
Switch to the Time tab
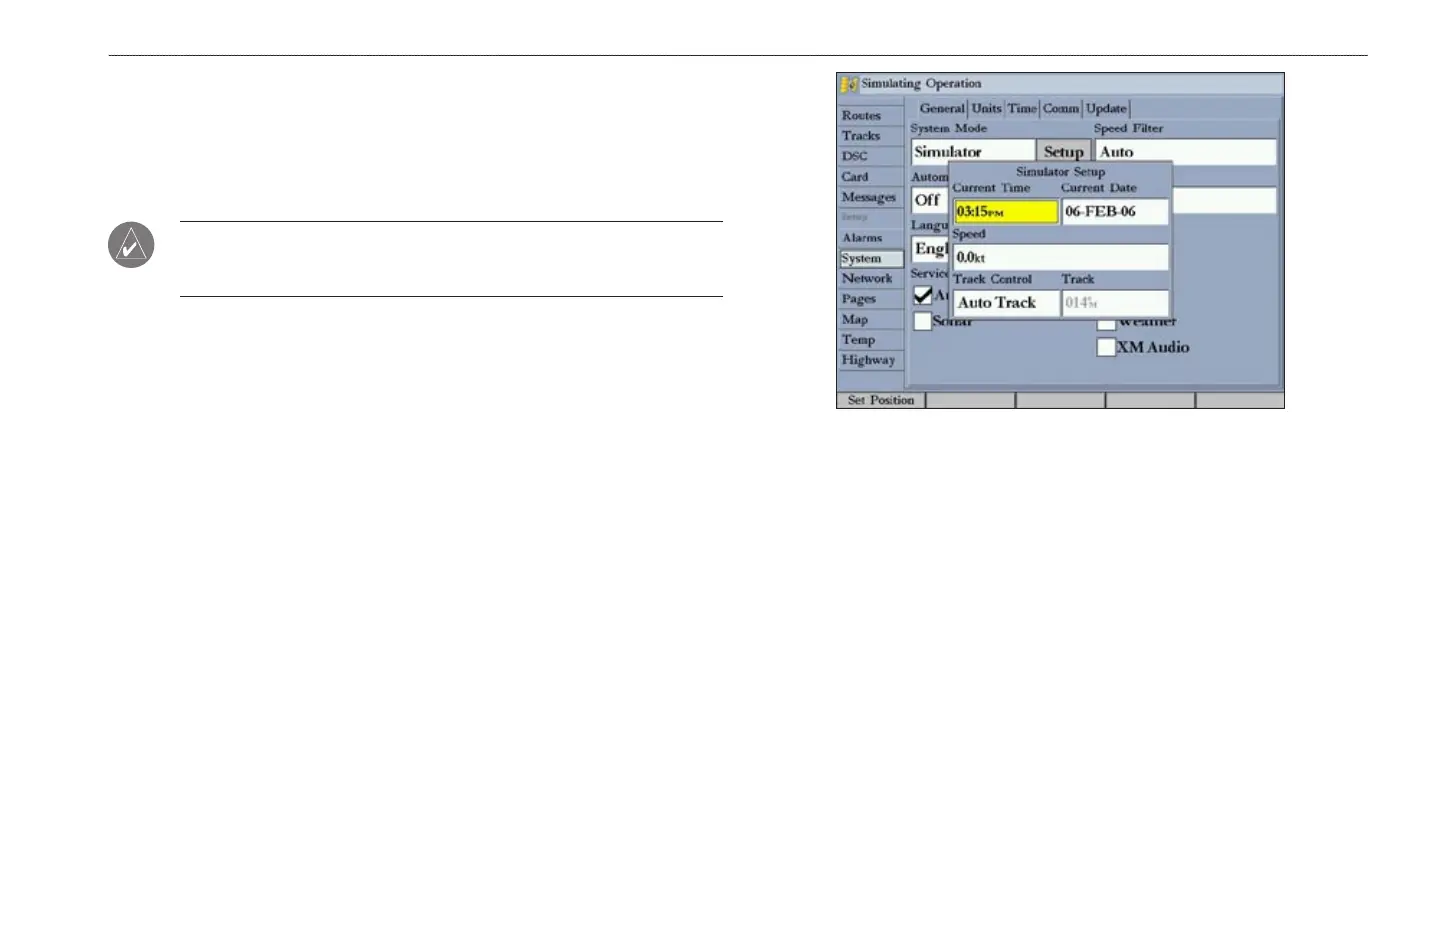click(x=1022, y=108)
